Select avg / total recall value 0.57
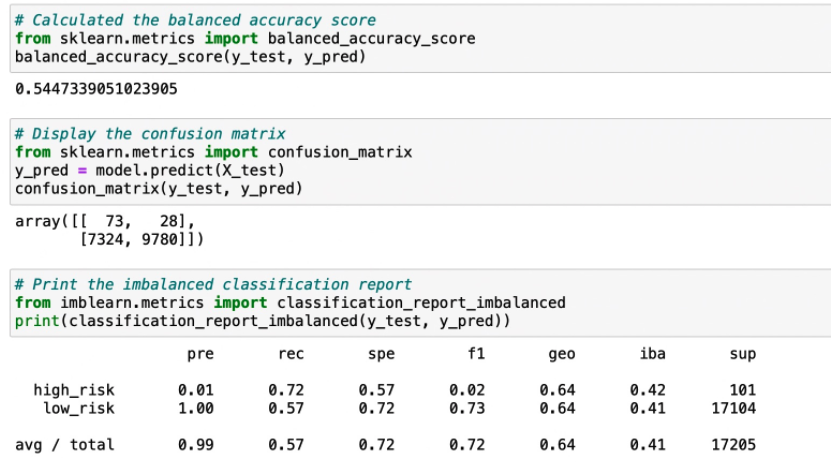Screen dimensions: 839x463 click(x=286, y=445)
